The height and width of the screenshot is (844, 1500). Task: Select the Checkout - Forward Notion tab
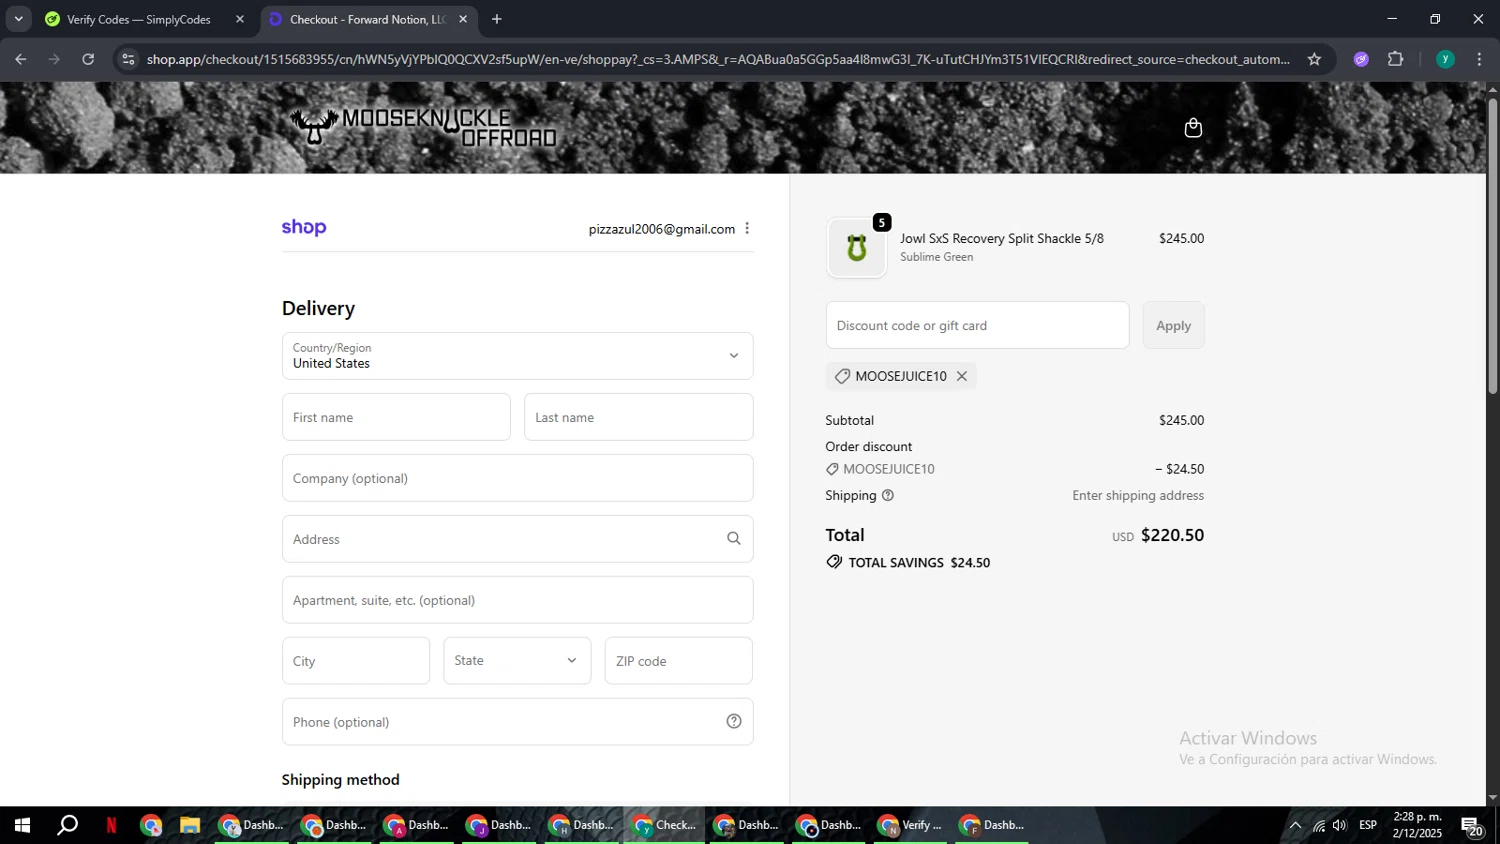tap(368, 19)
